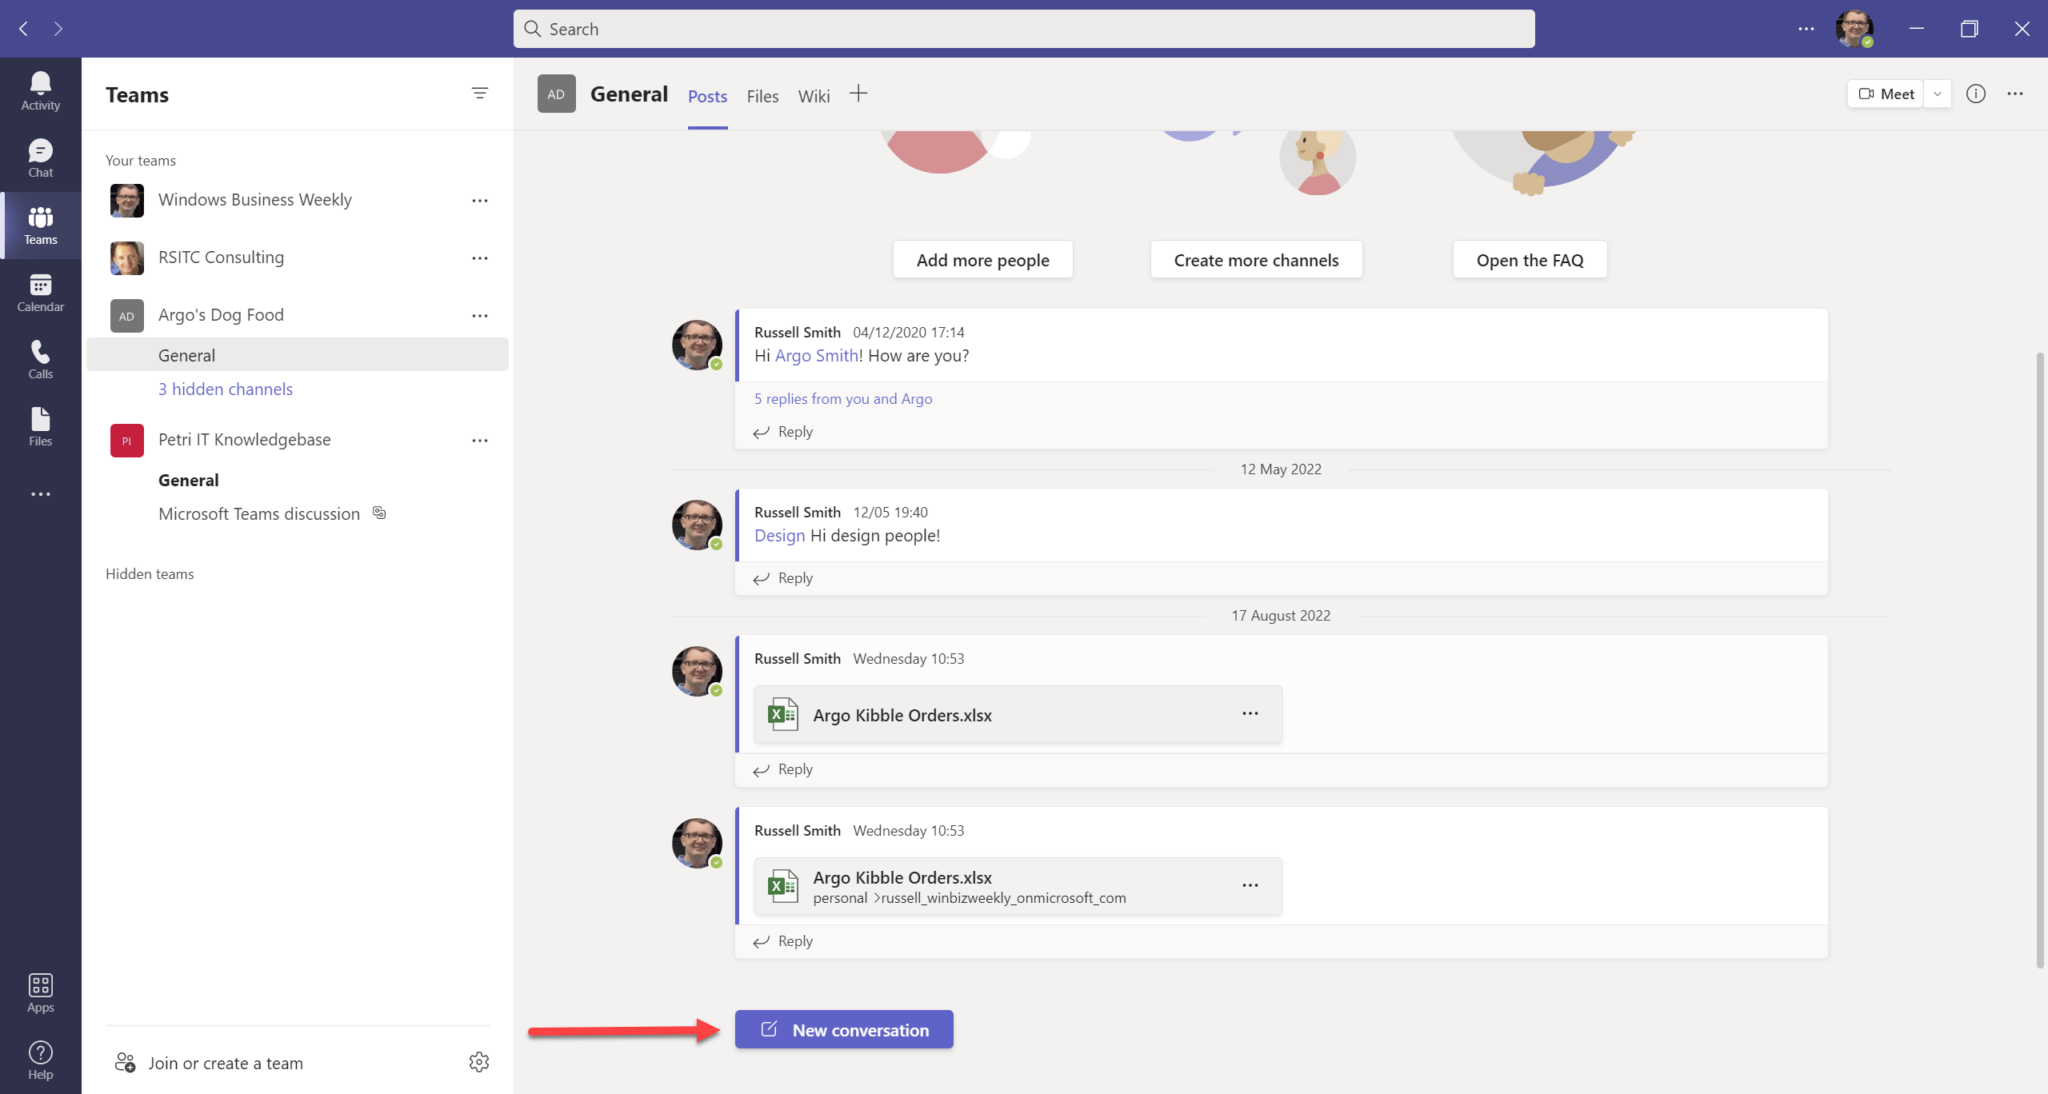Open the Chat section
The width and height of the screenshot is (2048, 1094).
[x=40, y=157]
